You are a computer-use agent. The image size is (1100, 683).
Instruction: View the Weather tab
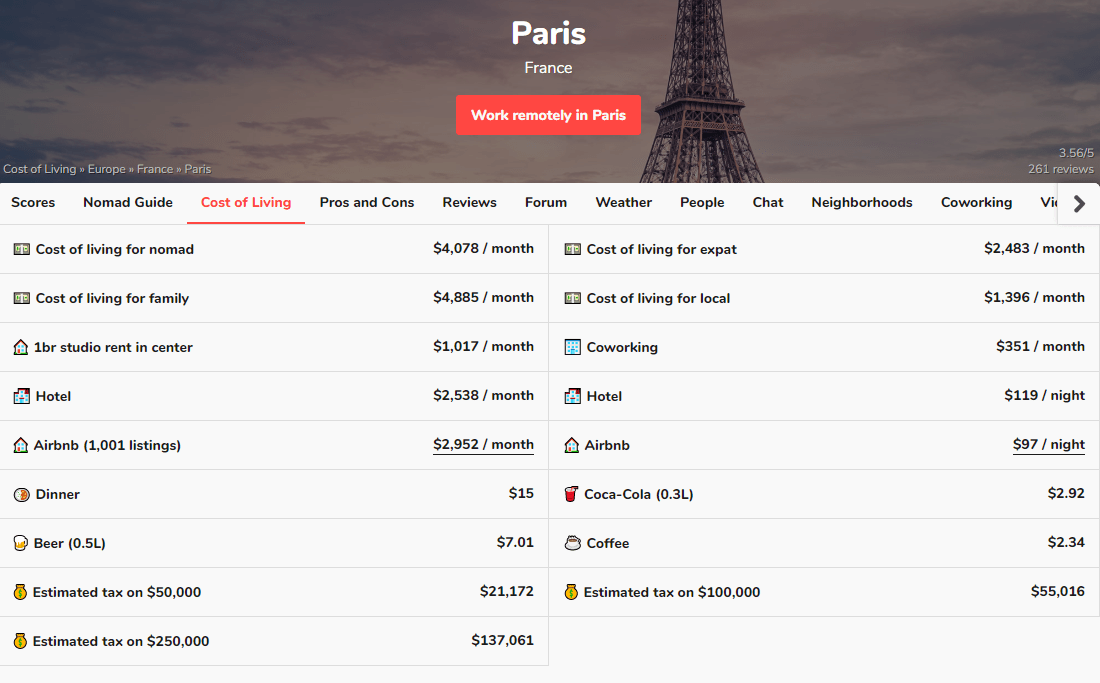coord(624,203)
